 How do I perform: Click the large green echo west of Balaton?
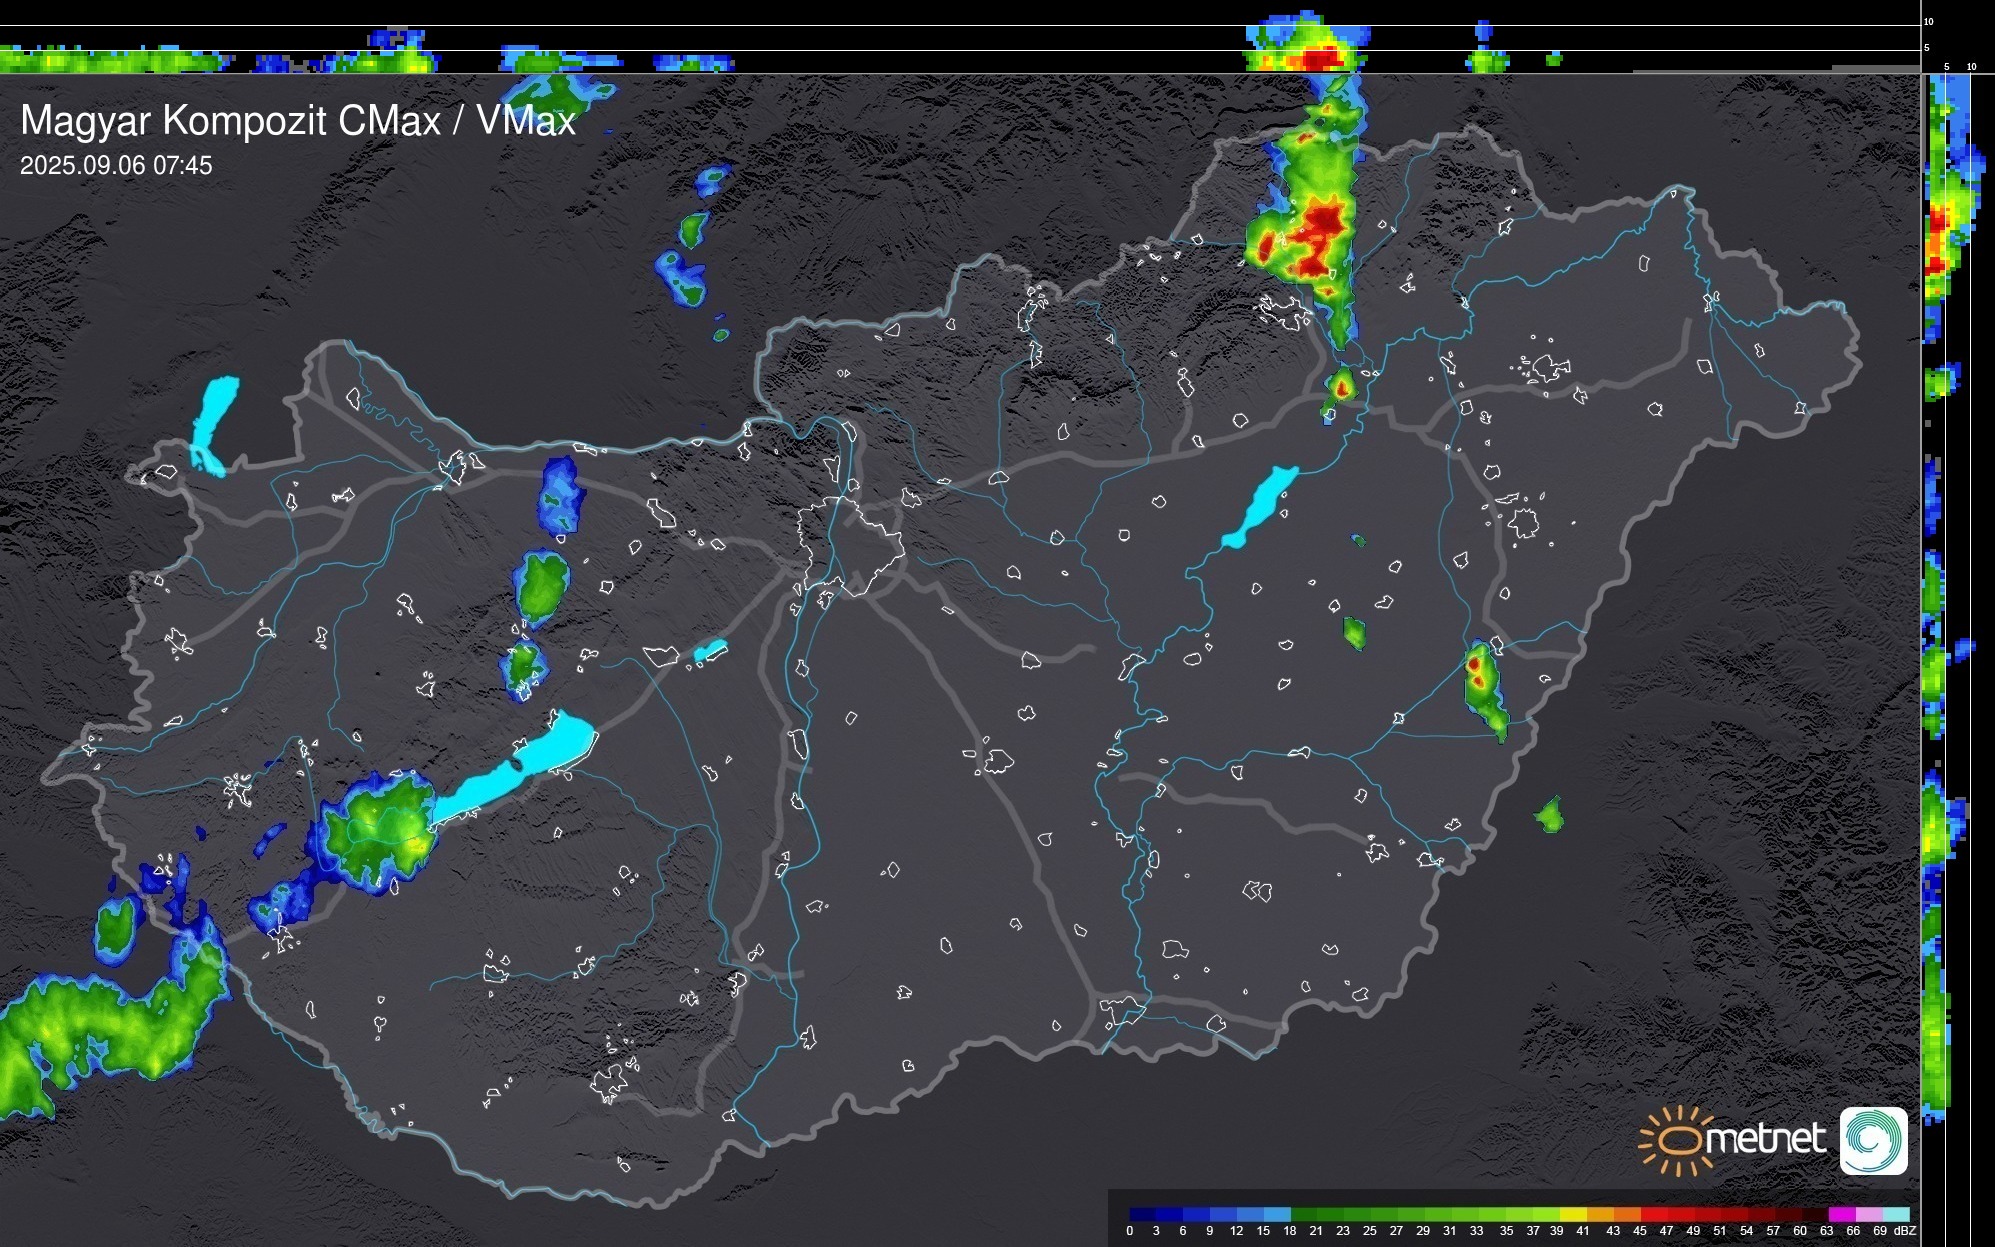pyautogui.click(x=382, y=829)
